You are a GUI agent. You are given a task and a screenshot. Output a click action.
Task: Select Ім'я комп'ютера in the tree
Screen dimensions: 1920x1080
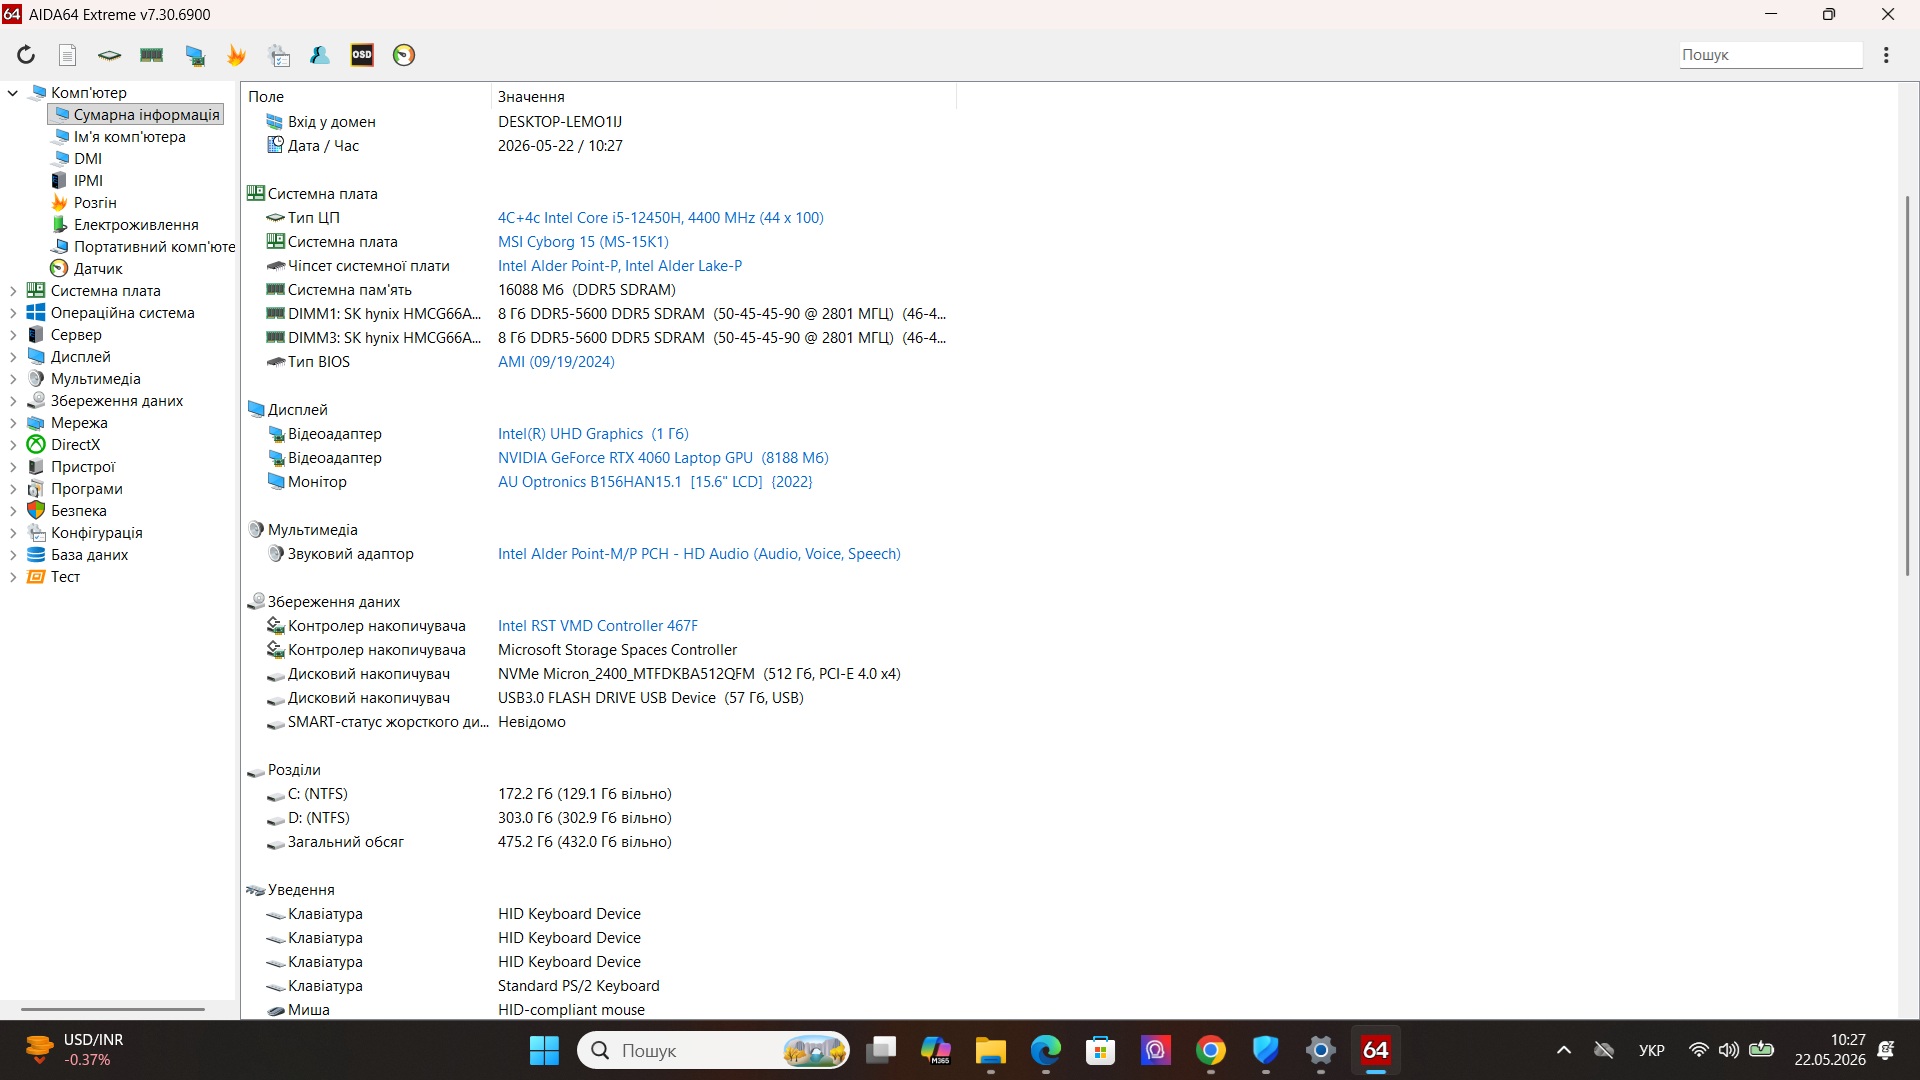[x=129, y=137]
